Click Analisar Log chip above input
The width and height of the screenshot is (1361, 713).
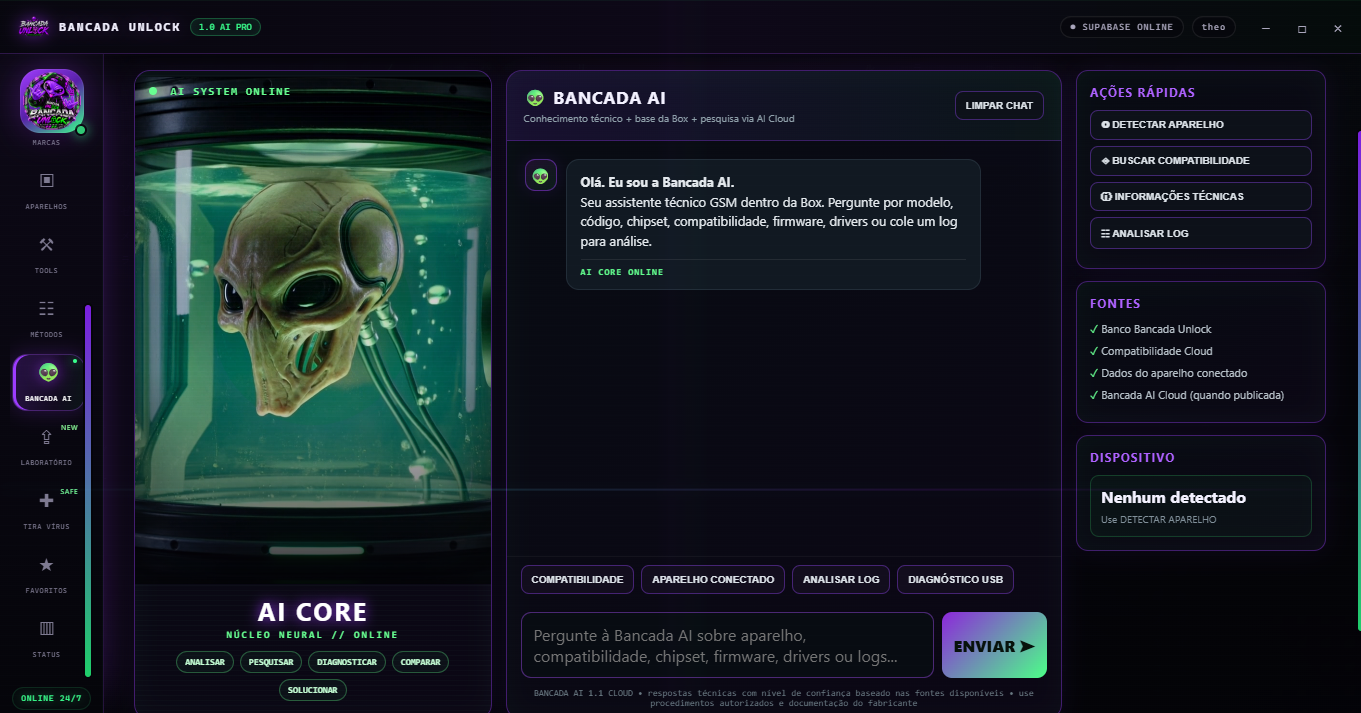841,579
